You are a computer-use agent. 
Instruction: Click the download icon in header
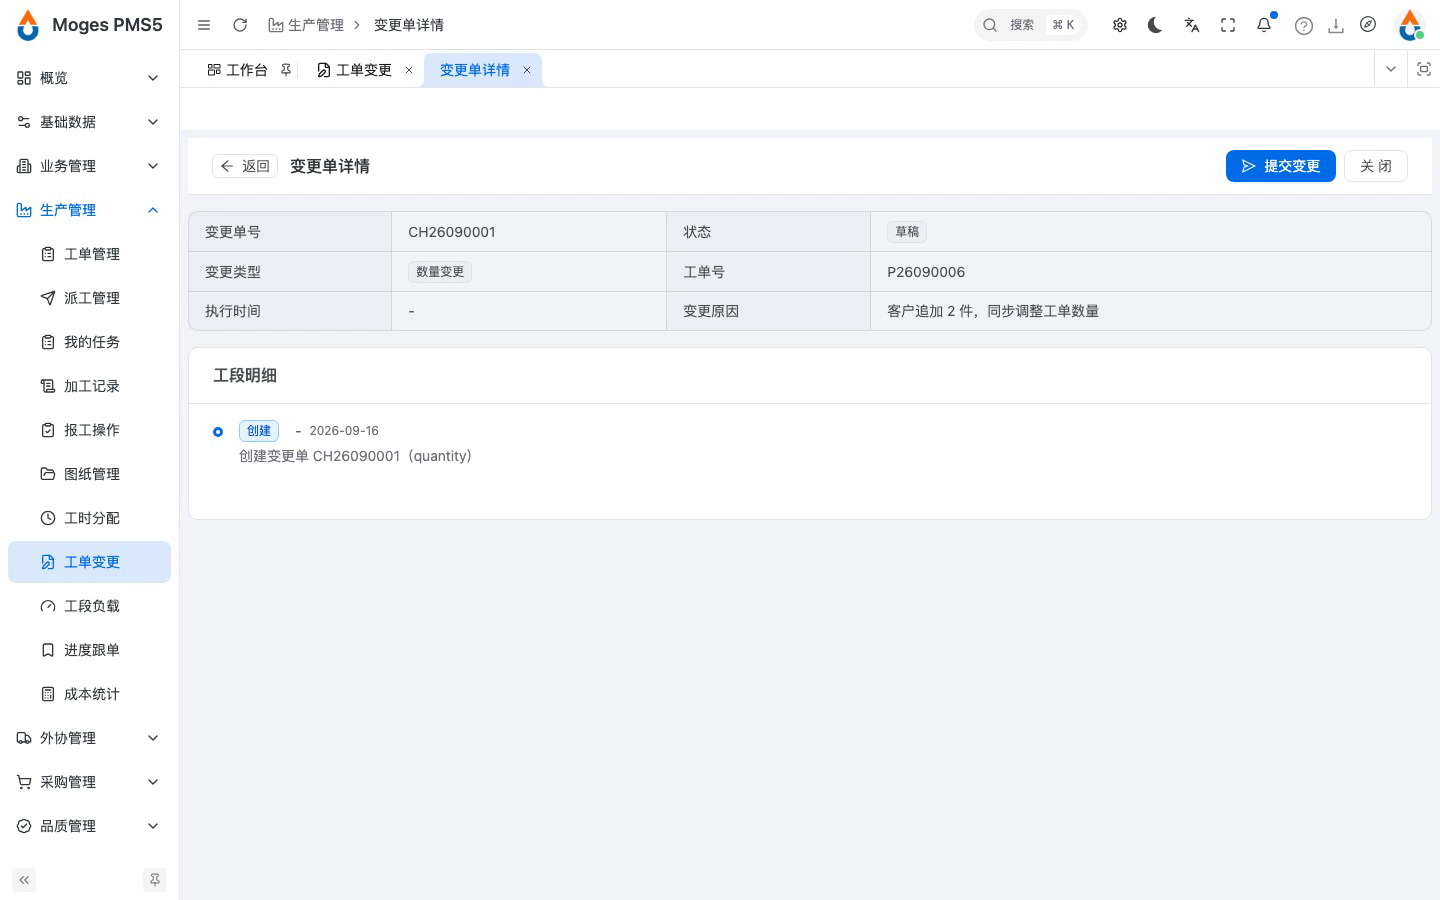[x=1336, y=26]
